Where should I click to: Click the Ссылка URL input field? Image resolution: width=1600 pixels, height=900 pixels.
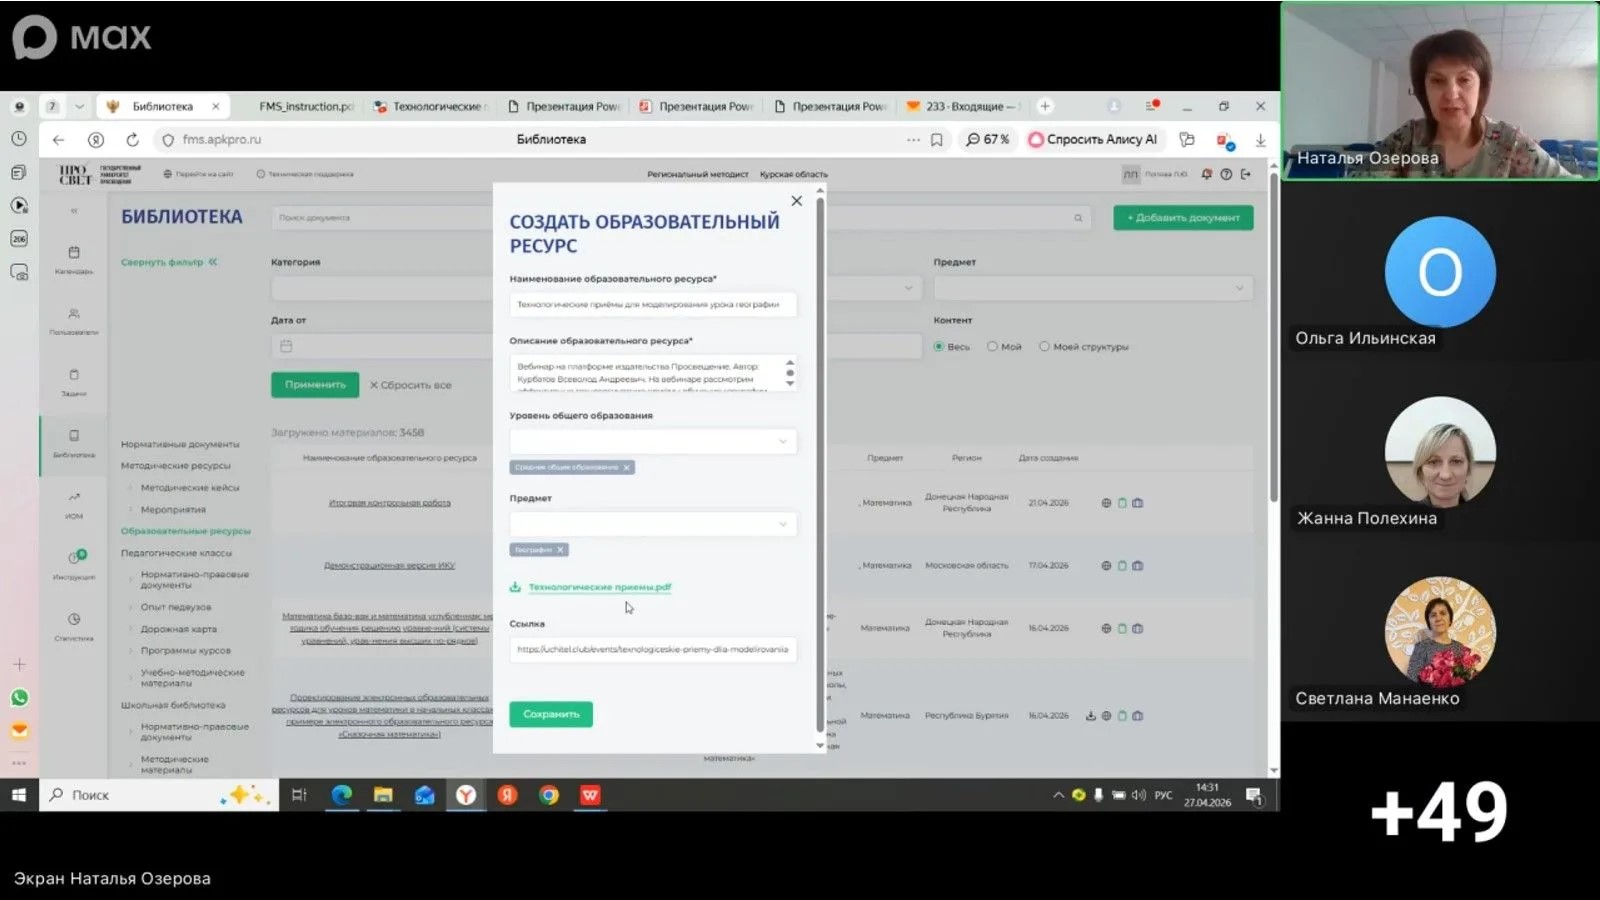[653, 649]
